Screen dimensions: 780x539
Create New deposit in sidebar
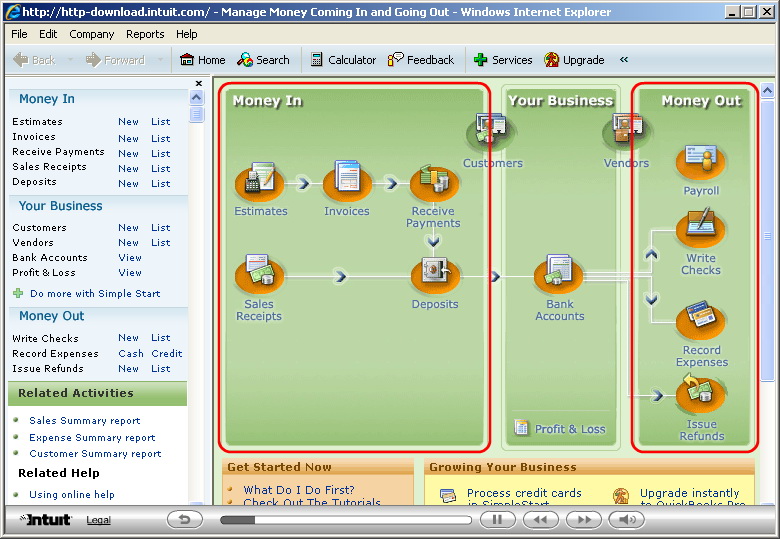click(x=128, y=183)
